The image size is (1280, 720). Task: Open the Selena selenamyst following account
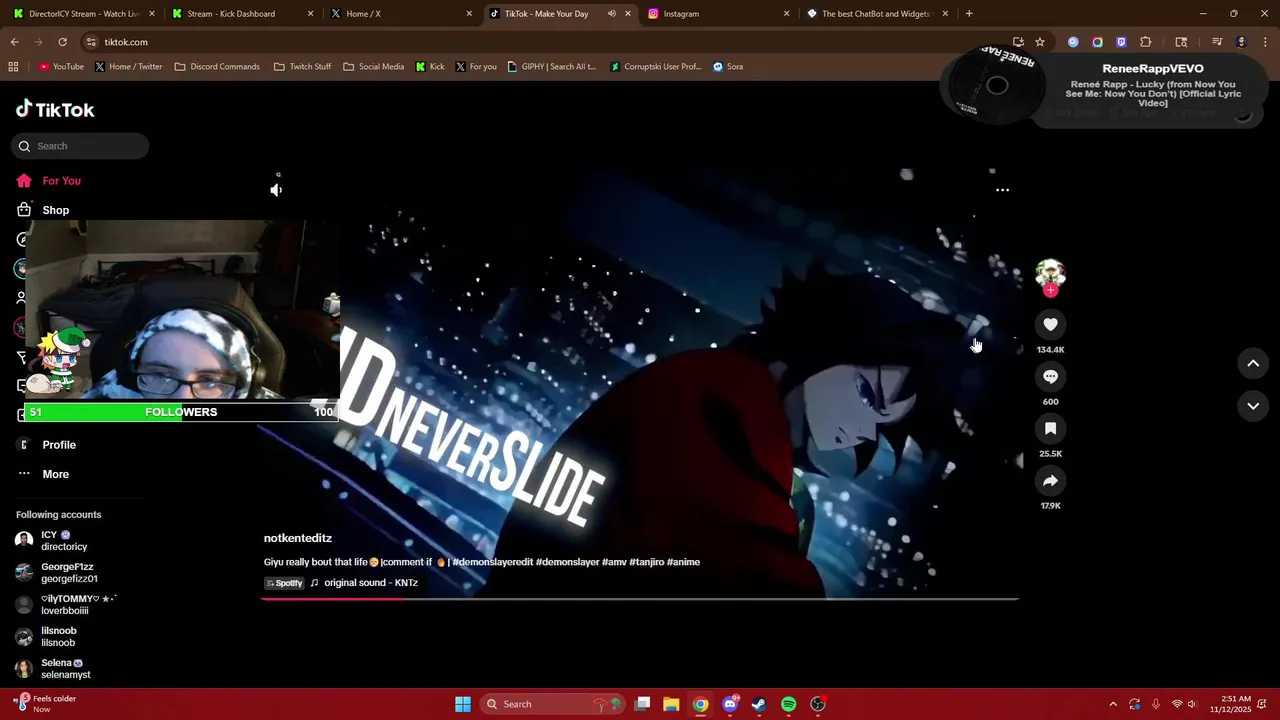(65, 669)
